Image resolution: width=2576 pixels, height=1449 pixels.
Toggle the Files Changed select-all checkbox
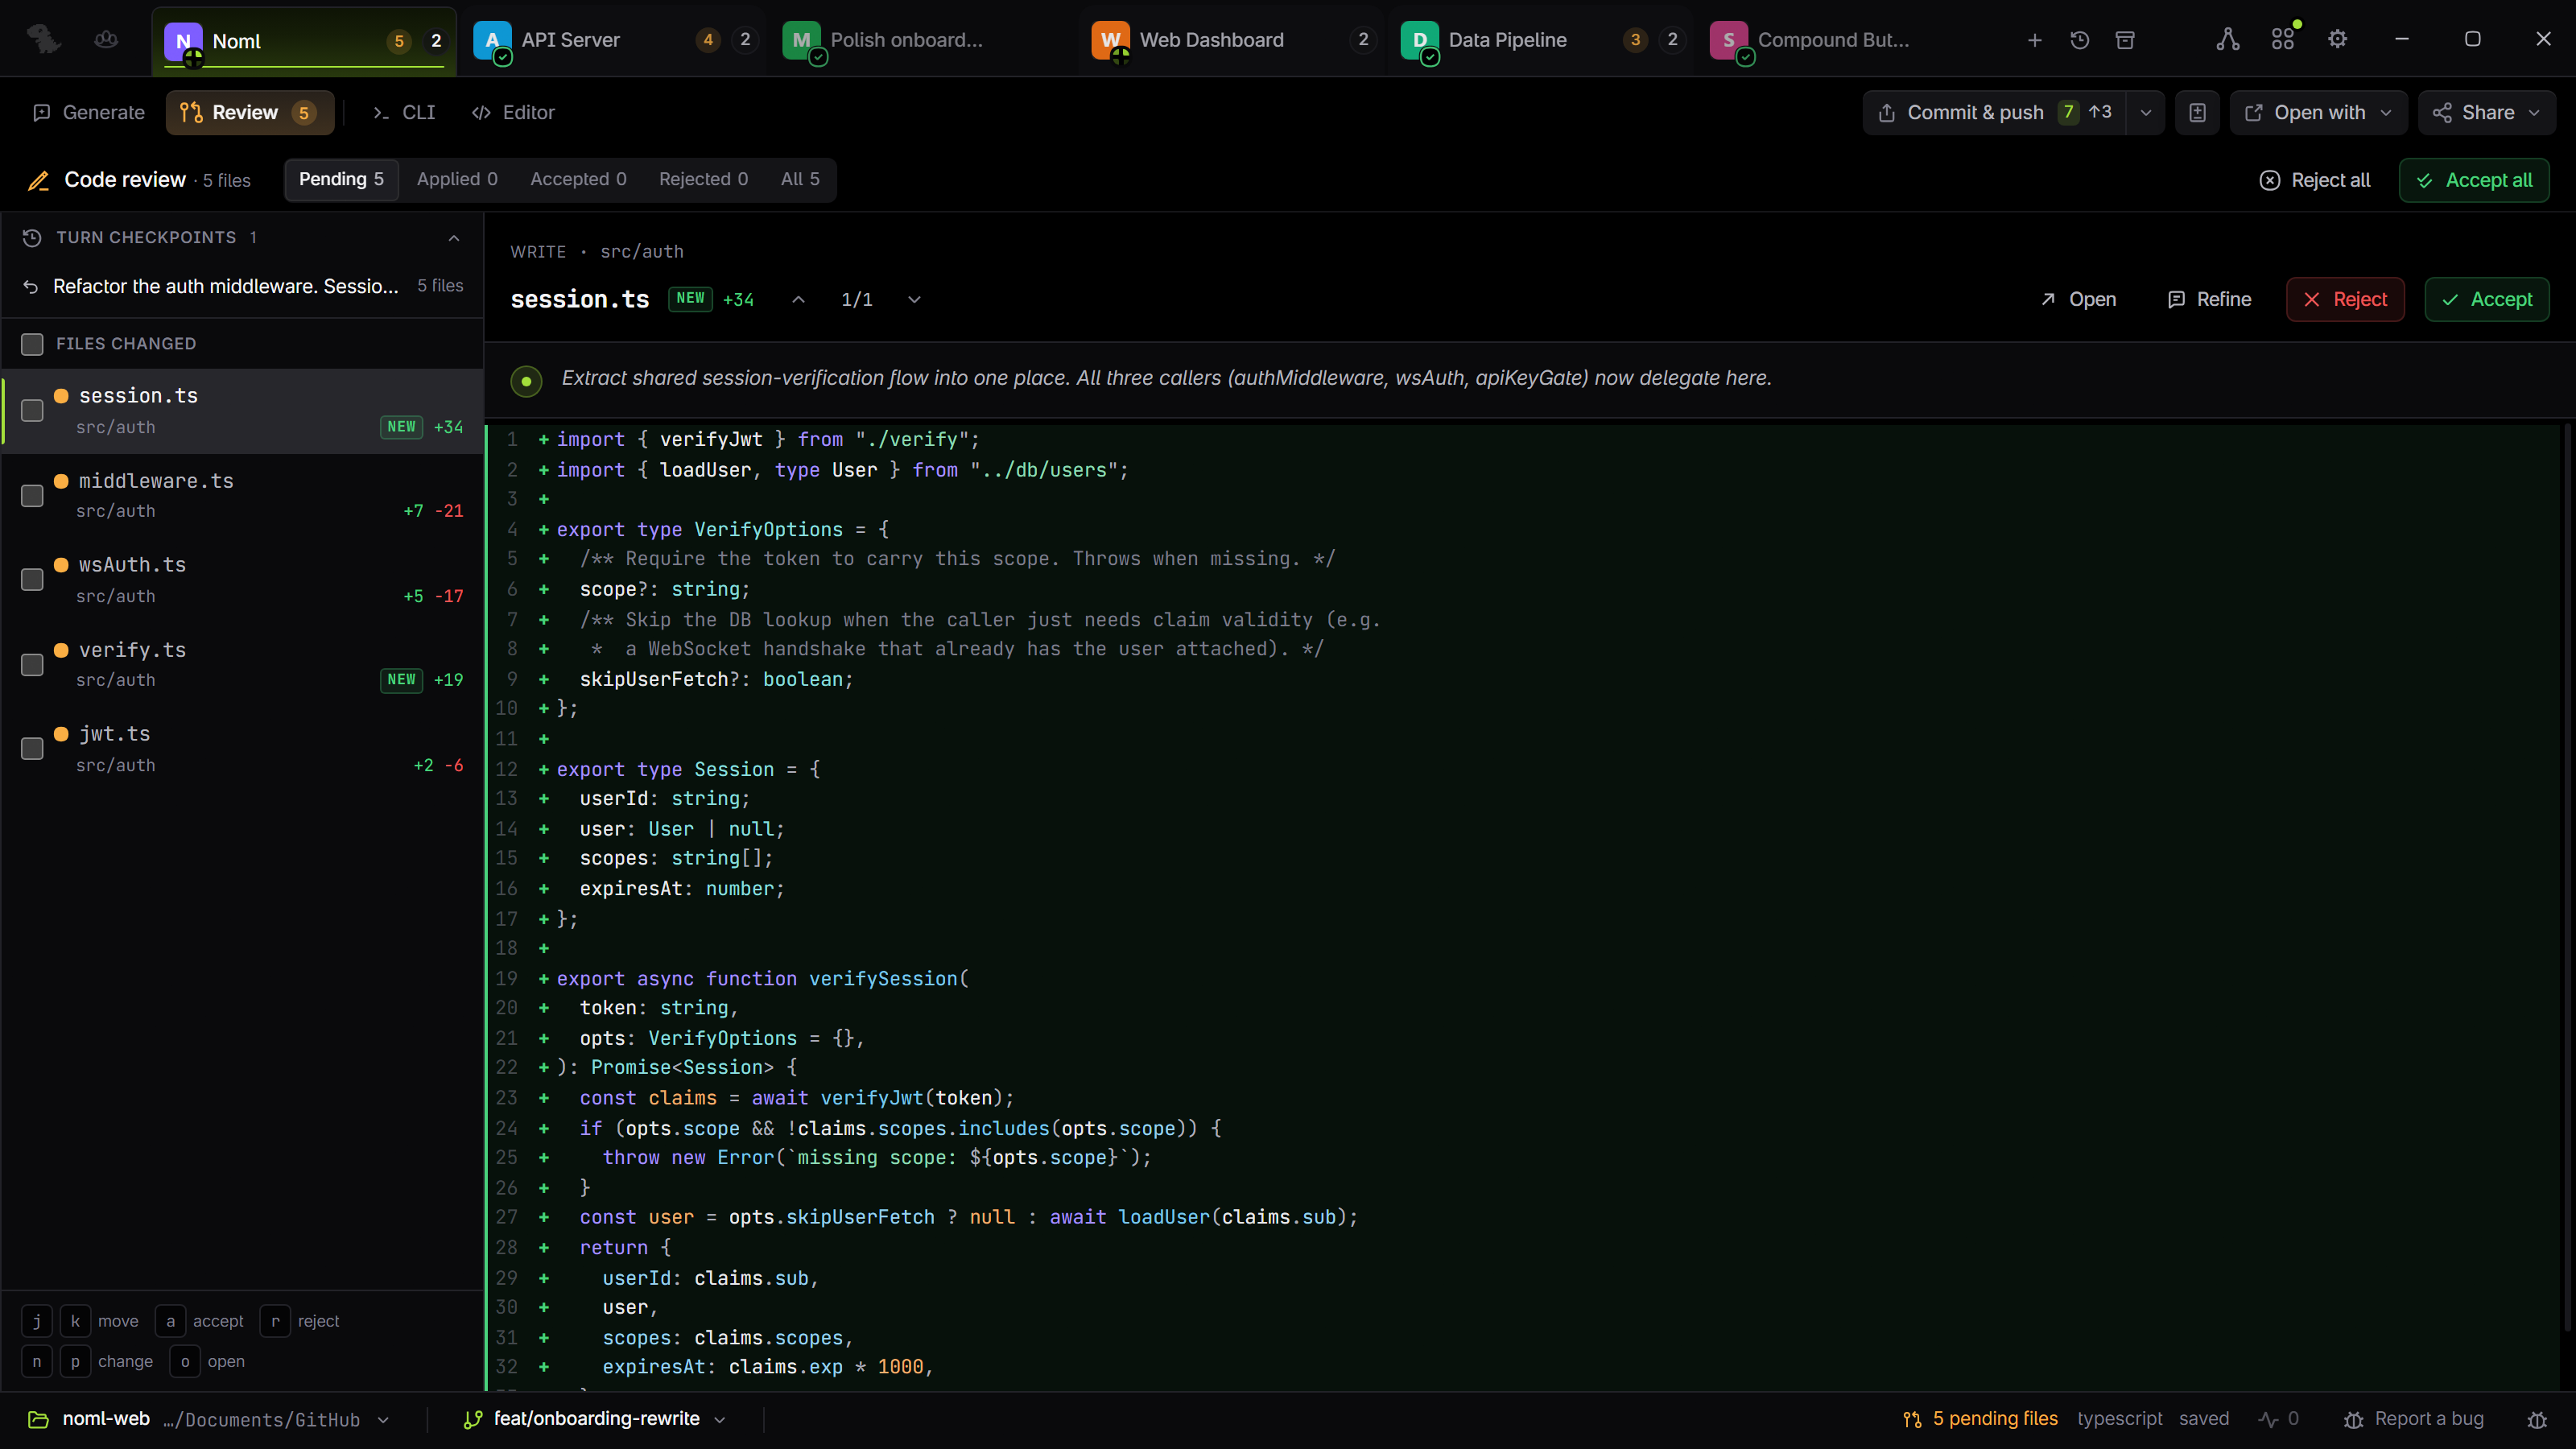click(x=32, y=344)
